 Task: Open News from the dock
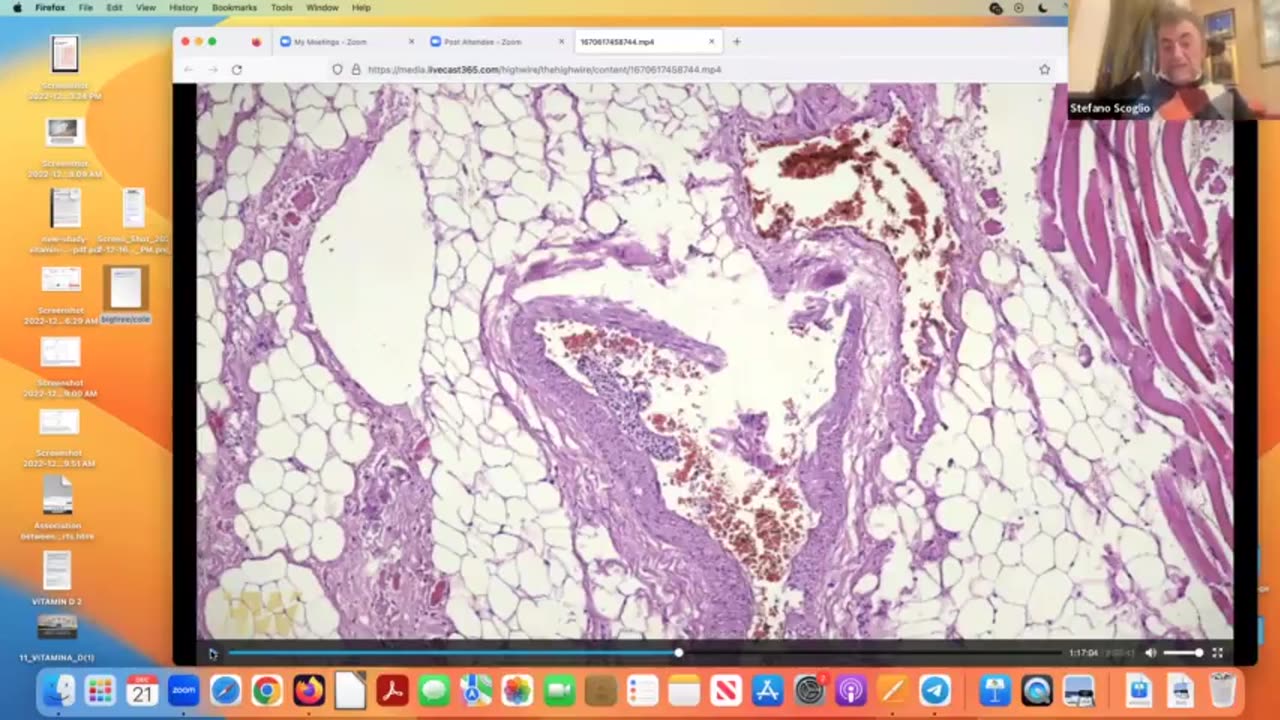click(726, 690)
